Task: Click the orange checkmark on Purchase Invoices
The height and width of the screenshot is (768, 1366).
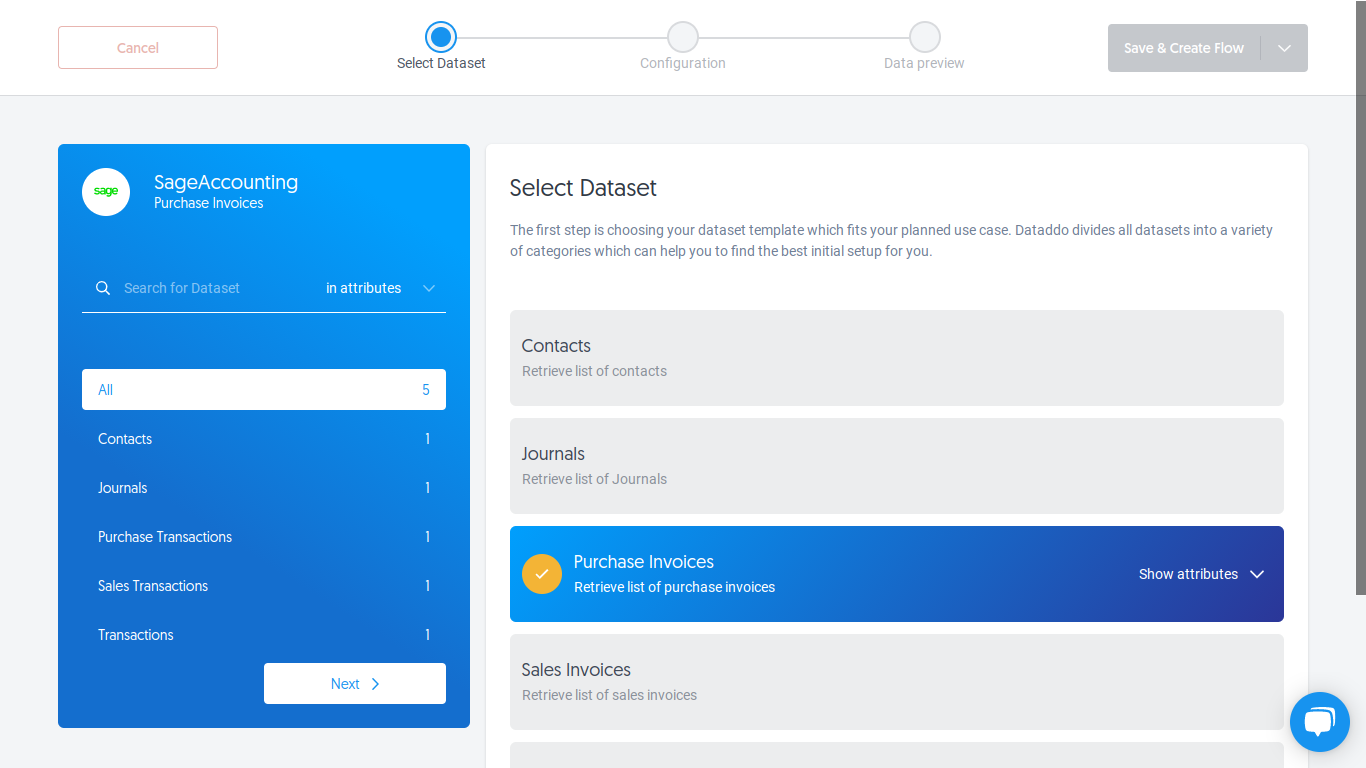Action: pyautogui.click(x=542, y=574)
